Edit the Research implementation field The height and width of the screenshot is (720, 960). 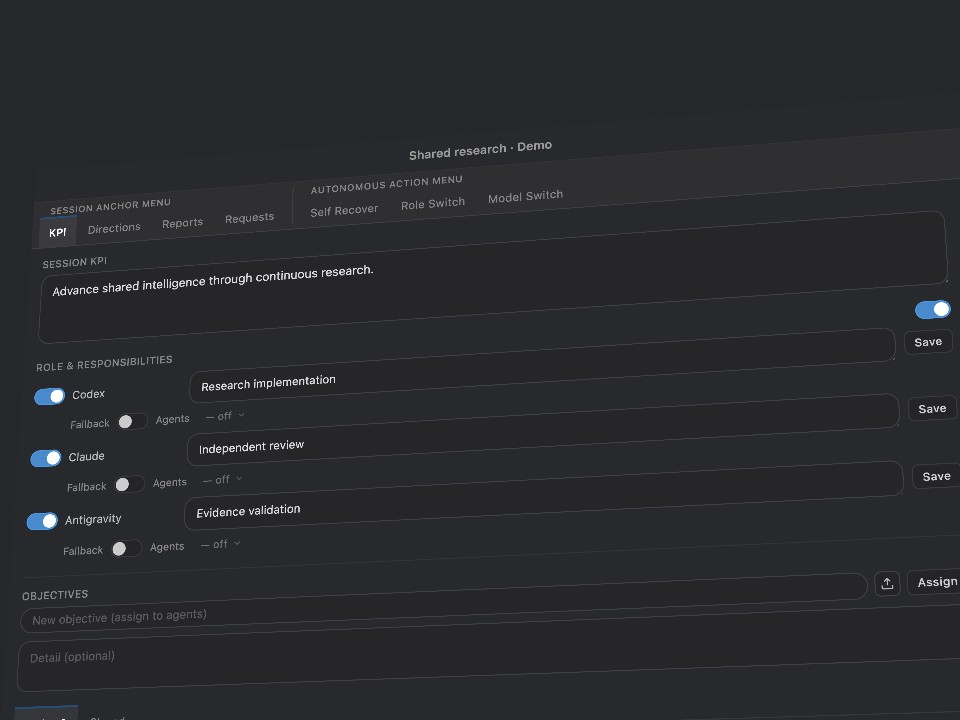pyautogui.click(x=543, y=366)
